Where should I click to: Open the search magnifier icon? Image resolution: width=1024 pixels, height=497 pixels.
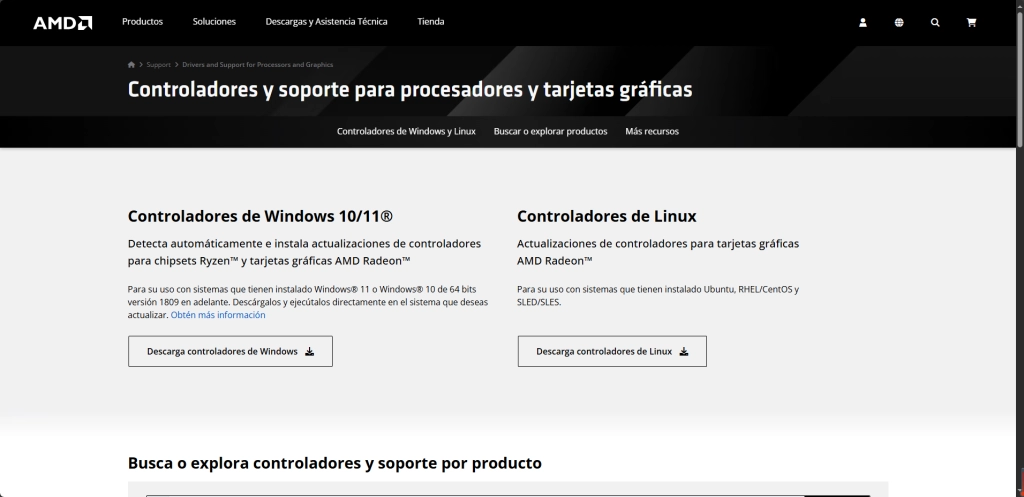point(935,22)
